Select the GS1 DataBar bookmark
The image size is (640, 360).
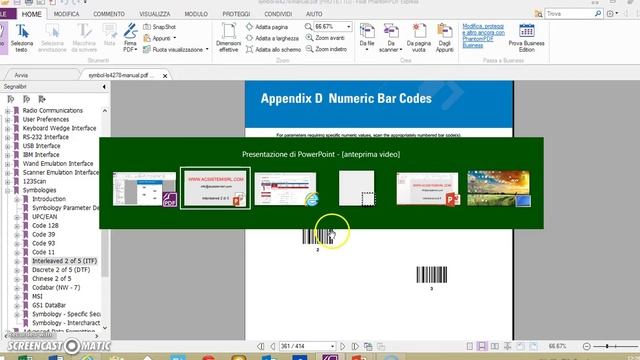pyautogui.click(x=49, y=305)
